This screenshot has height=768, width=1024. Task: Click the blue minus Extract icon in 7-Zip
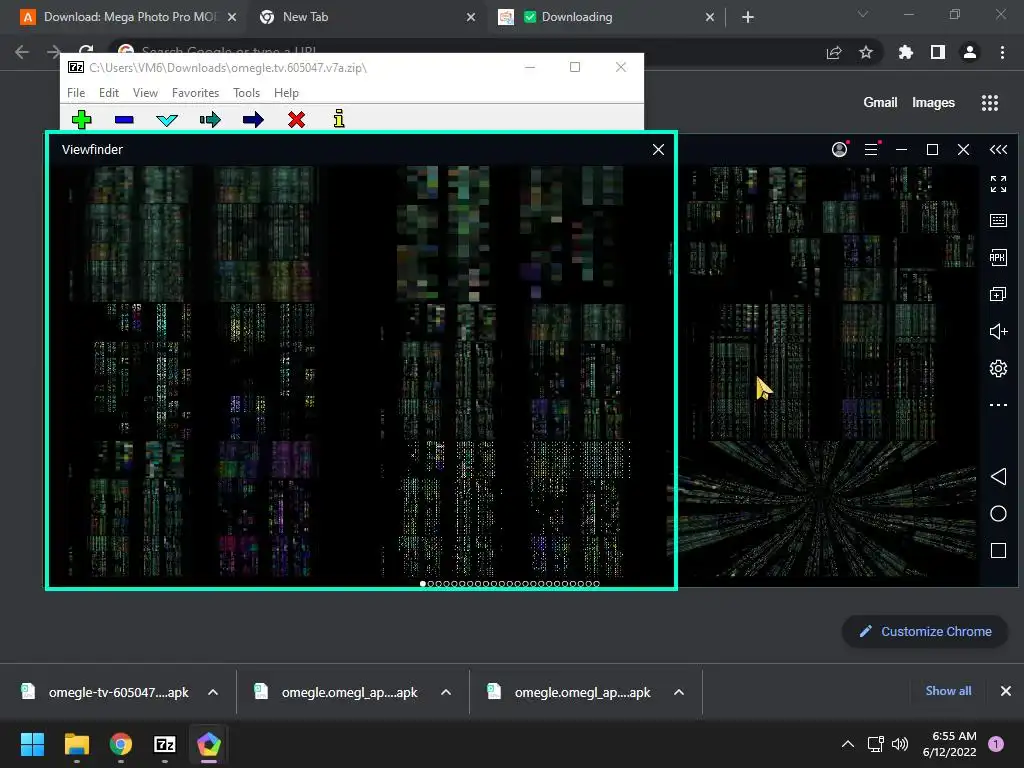tap(124, 120)
